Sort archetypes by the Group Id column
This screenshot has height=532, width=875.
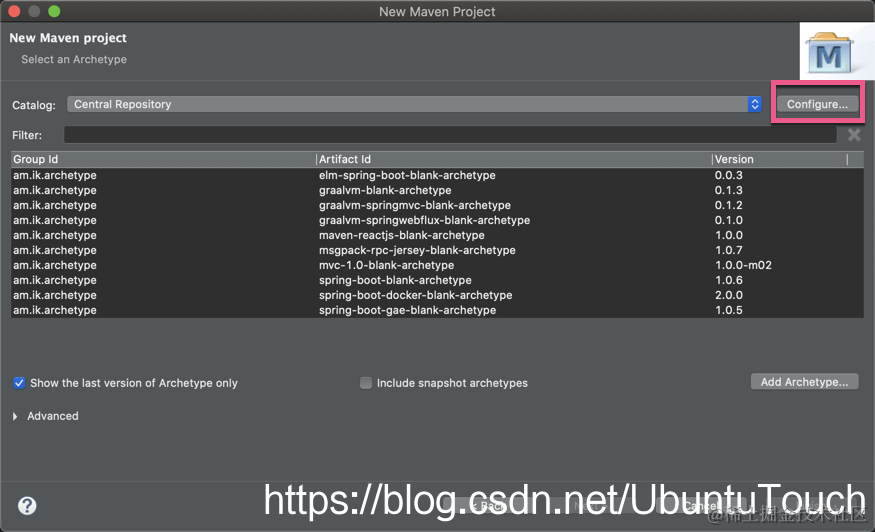click(164, 159)
